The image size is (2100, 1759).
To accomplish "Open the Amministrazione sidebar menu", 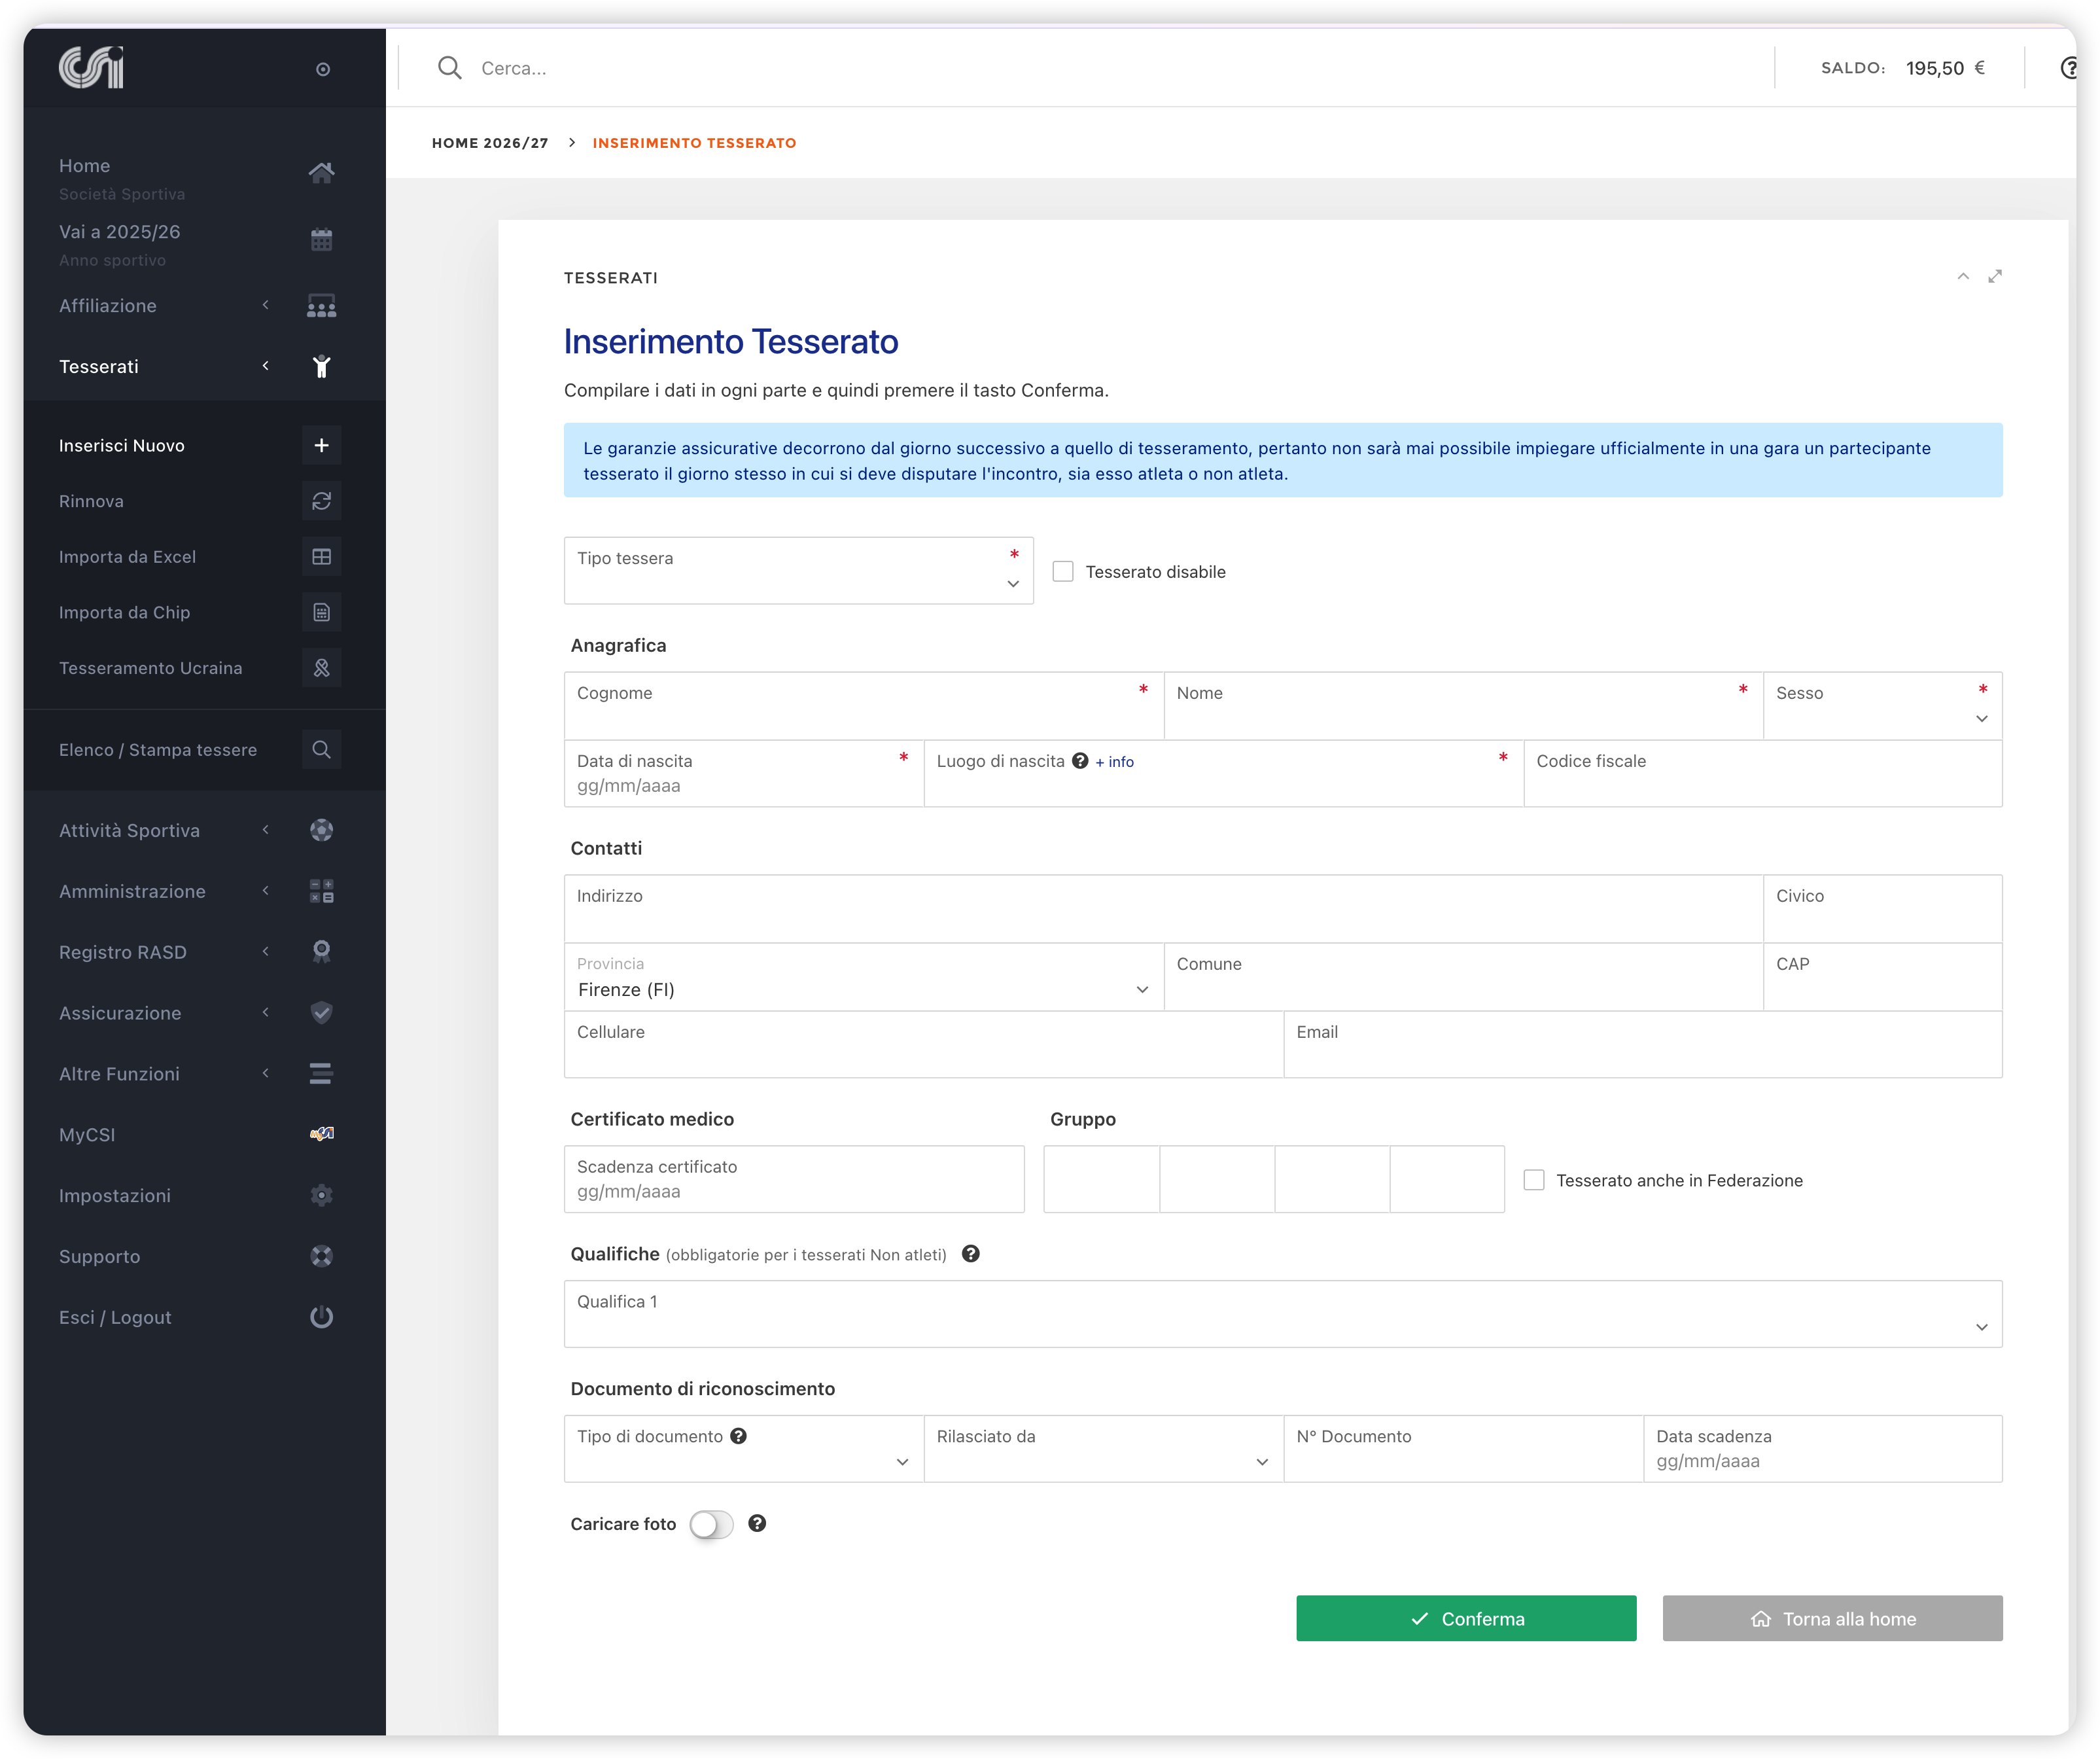I will coord(204,891).
